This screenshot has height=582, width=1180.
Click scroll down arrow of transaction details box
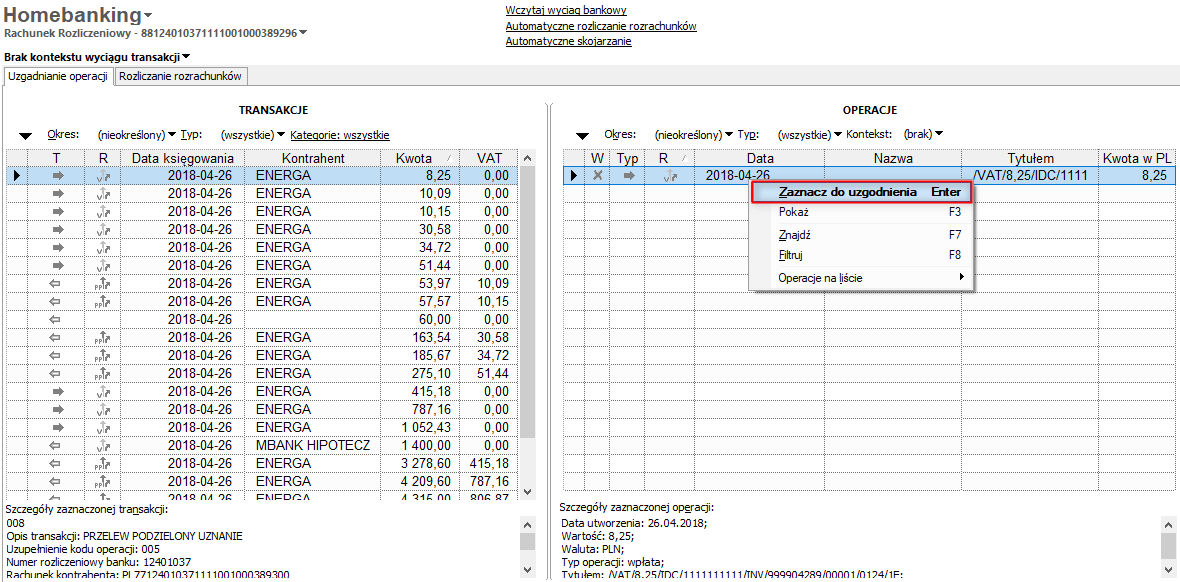[x=528, y=569]
